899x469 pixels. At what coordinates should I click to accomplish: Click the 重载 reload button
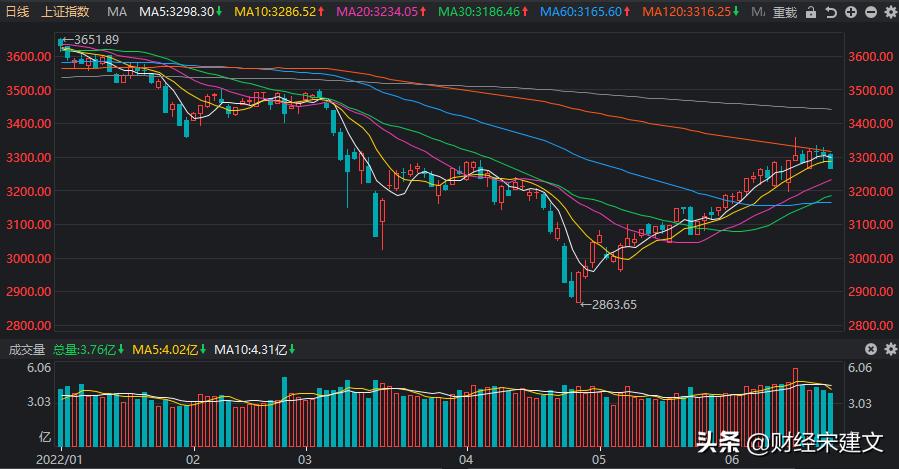(x=785, y=13)
